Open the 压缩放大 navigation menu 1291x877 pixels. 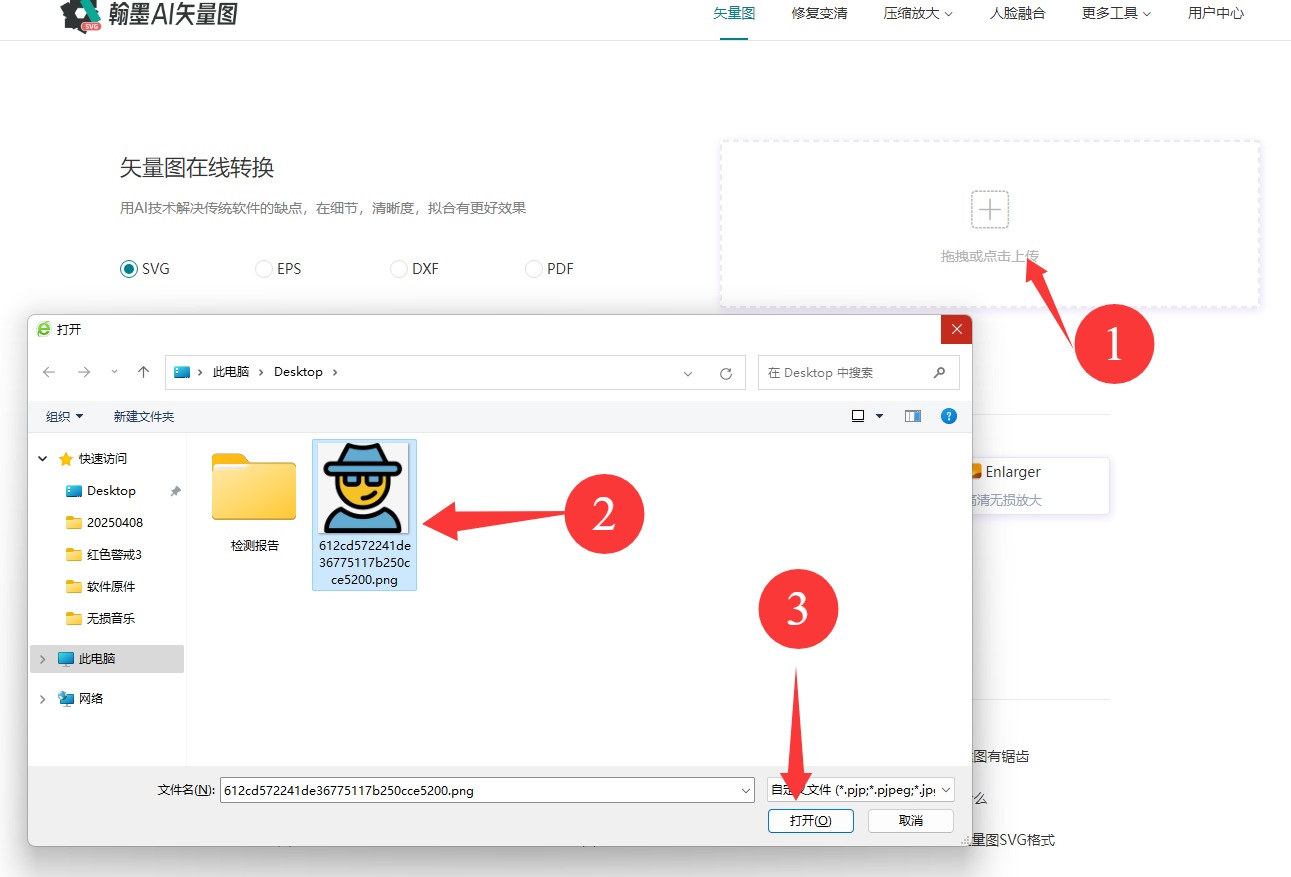917,13
